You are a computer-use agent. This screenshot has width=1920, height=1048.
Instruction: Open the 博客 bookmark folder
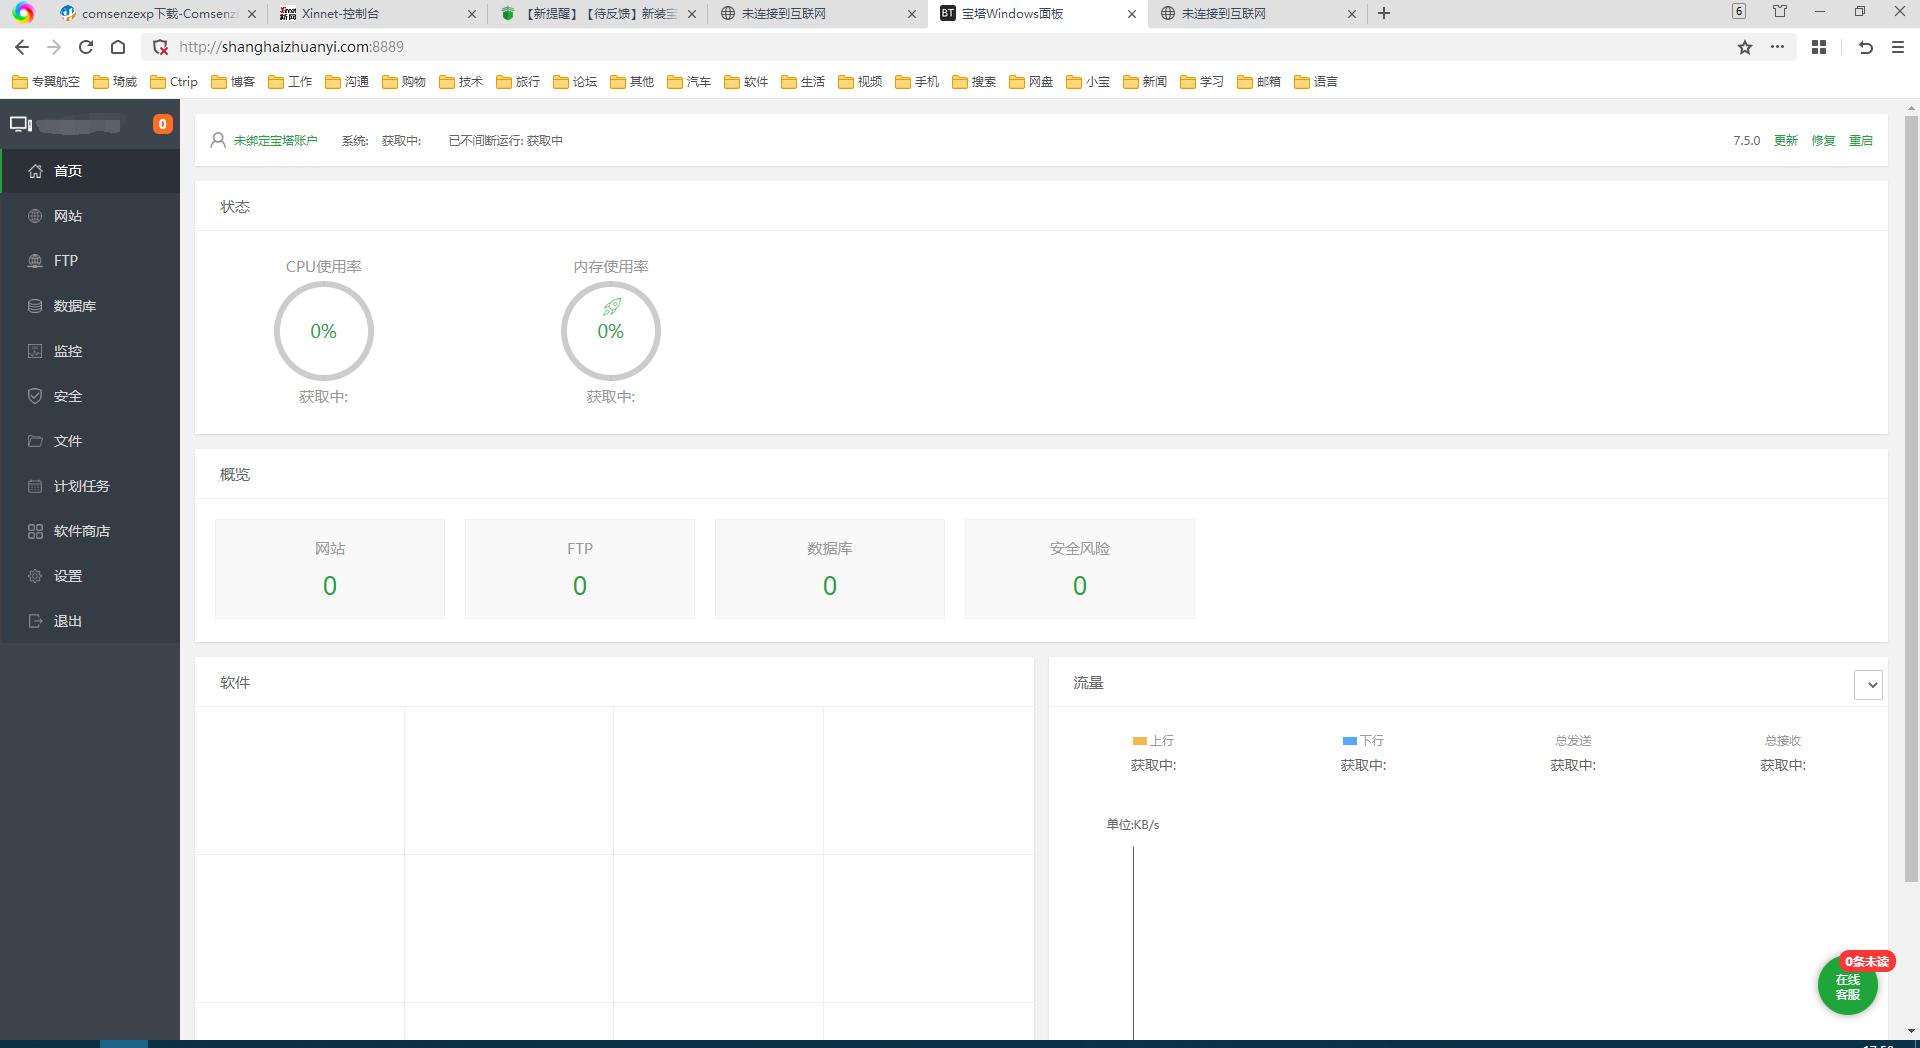click(x=233, y=82)
